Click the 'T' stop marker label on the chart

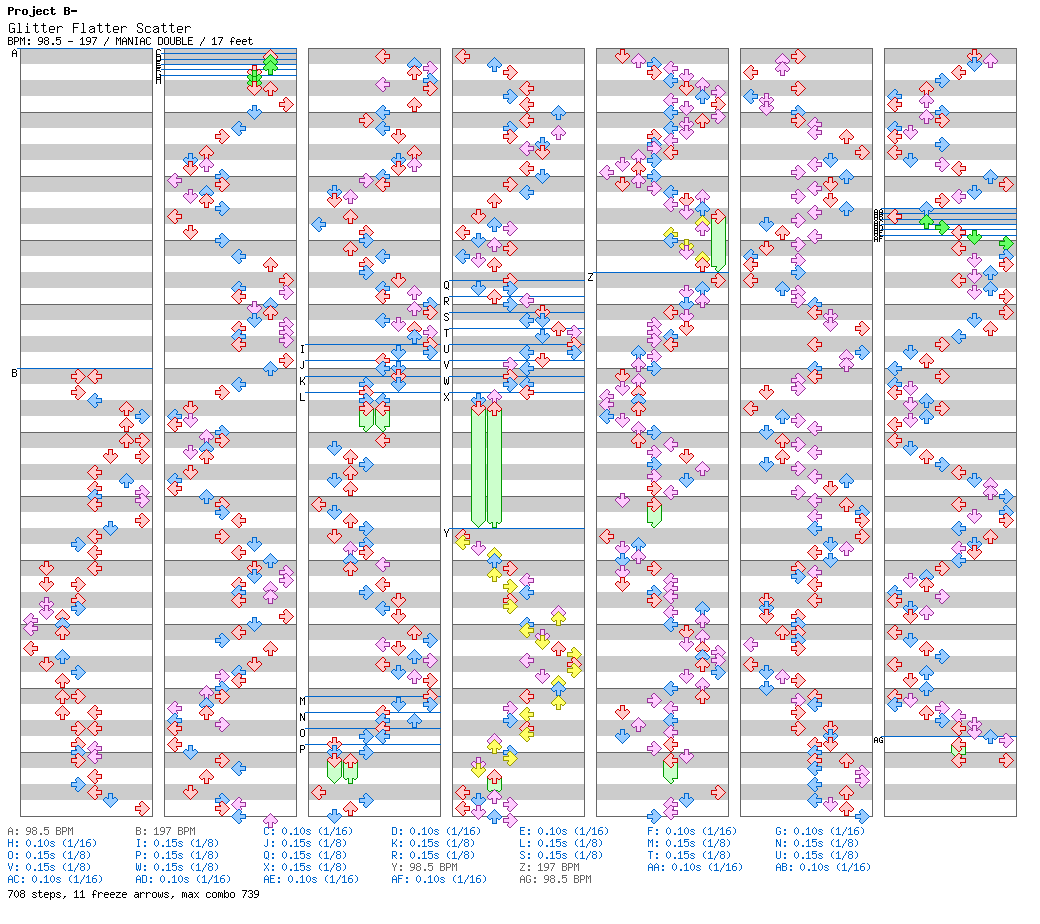point(446,333)
